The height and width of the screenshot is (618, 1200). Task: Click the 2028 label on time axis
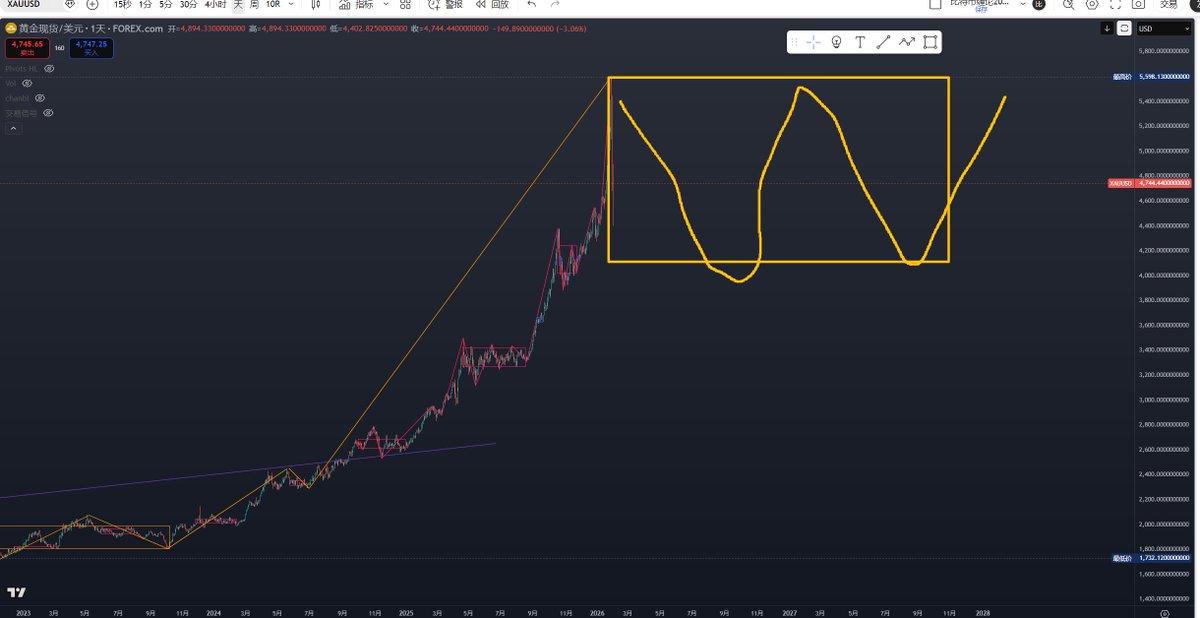click(x=983, y=611)
